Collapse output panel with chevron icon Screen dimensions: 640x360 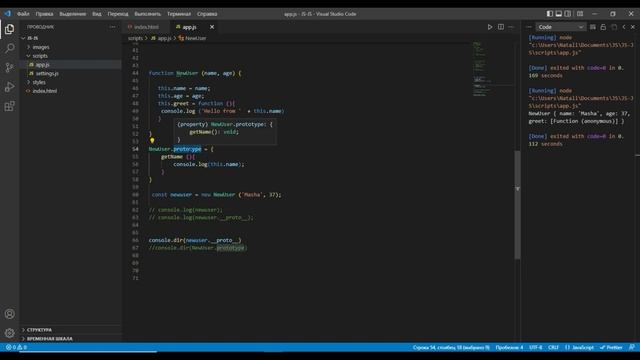(x=624, y=27)
